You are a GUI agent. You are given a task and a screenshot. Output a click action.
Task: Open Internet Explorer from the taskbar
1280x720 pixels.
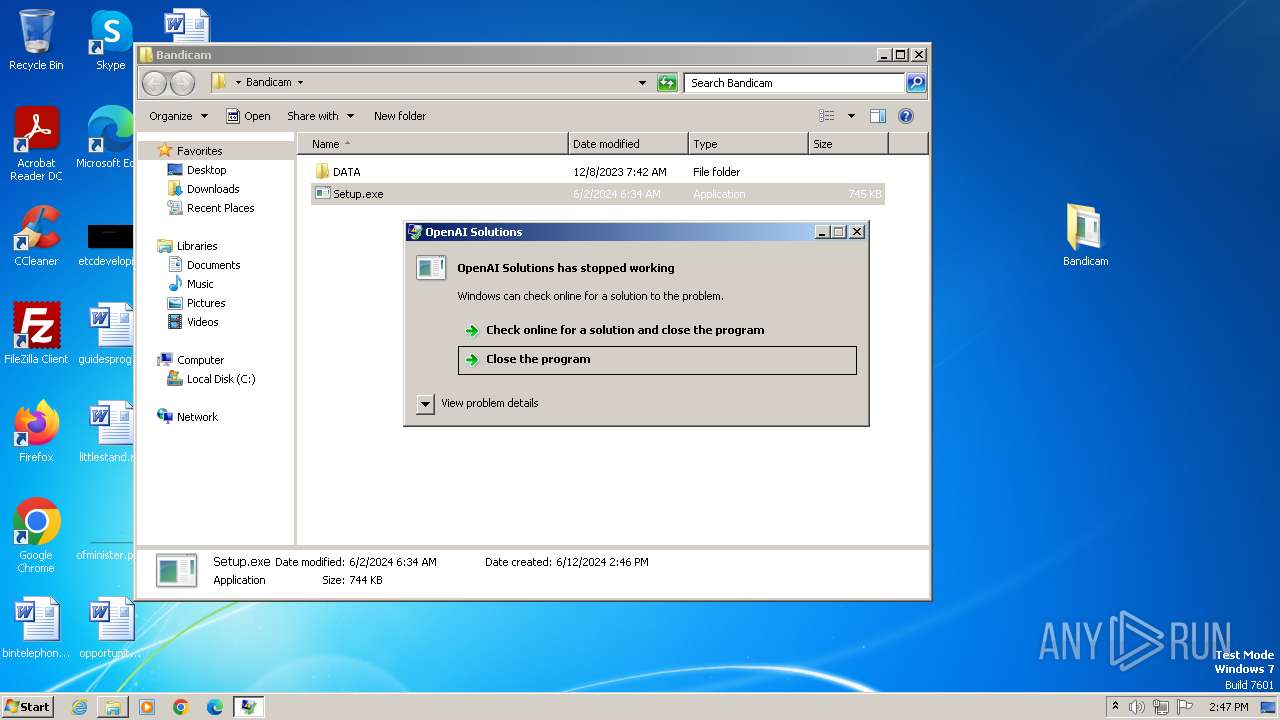click(79, 707)
